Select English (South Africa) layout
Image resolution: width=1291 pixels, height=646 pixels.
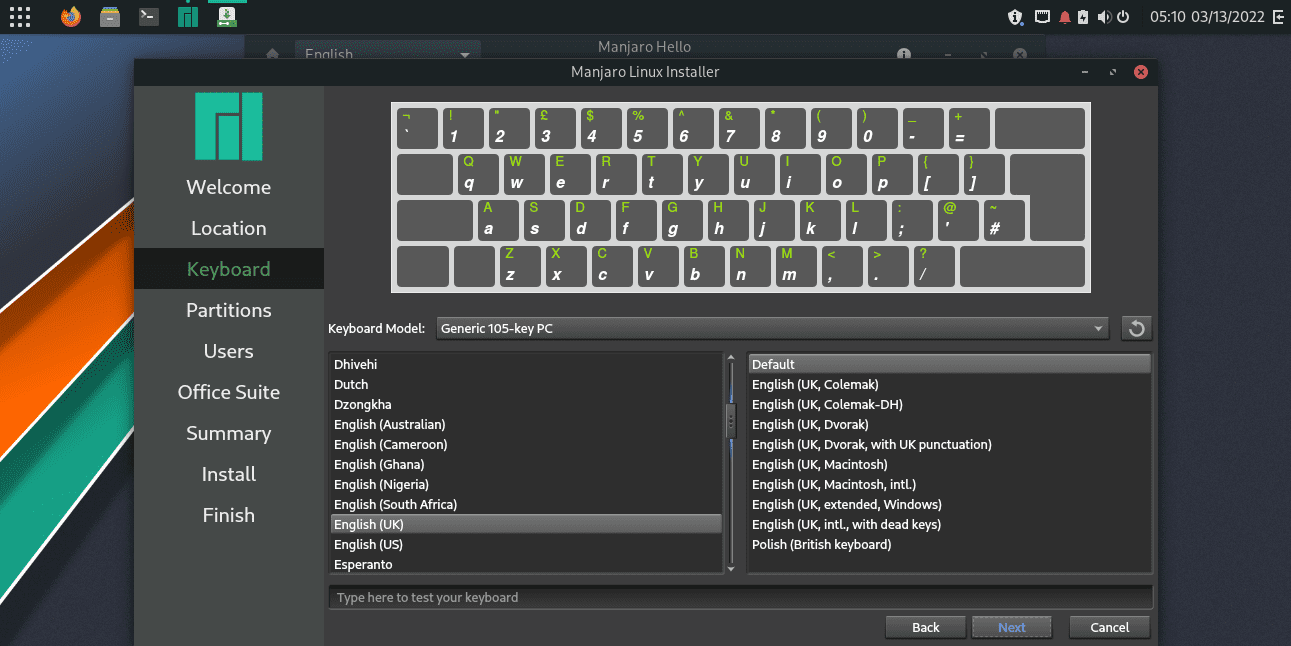tap(526, 504)
